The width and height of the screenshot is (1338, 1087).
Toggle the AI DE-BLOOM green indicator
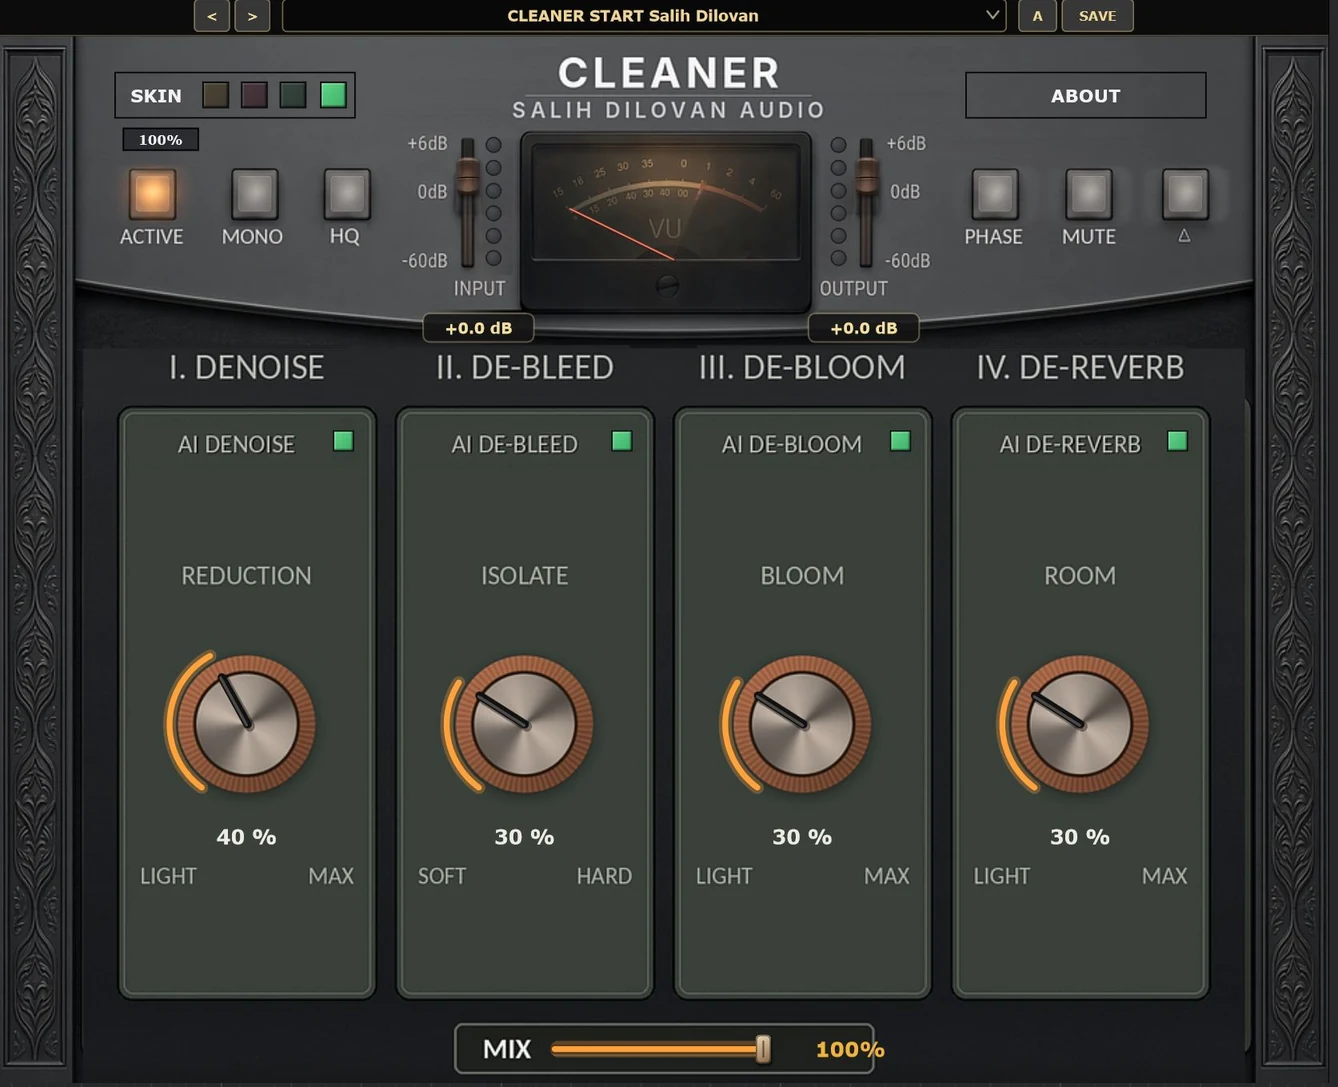click(900, 441)
